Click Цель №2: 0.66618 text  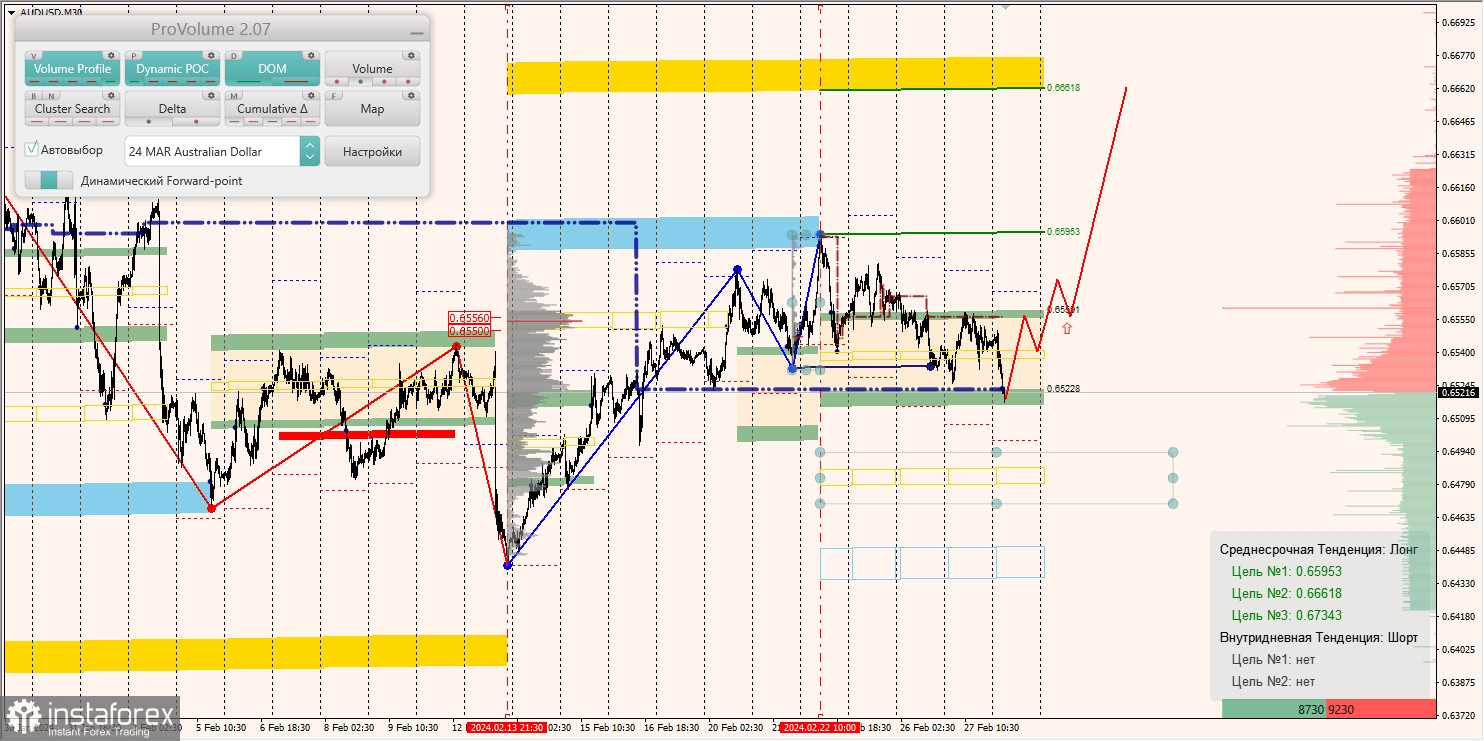1286,594
